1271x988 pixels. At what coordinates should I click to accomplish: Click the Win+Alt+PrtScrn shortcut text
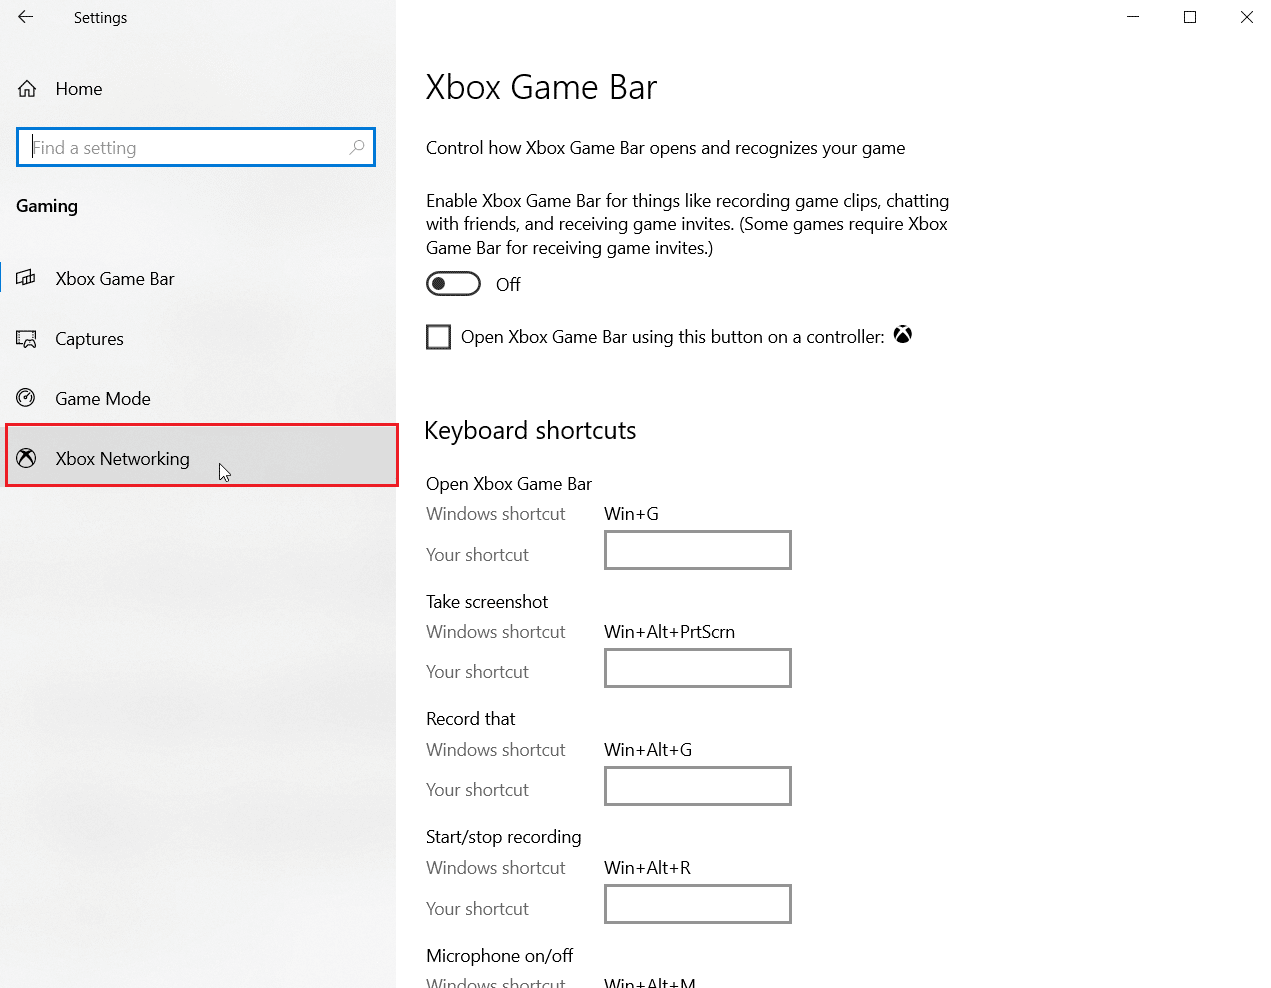pos(669,632)
